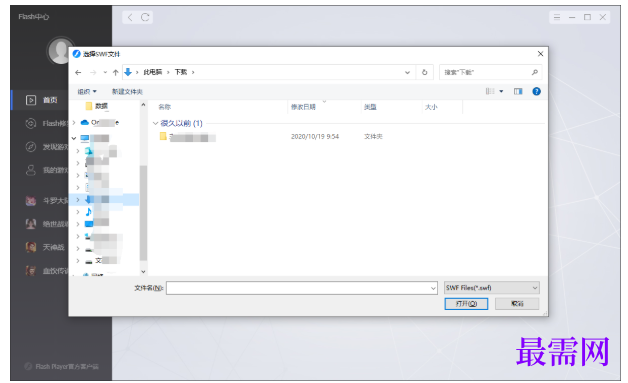Image resolution: width=628 pixels, height=383 pixels.
Task: Click the refresh icon in Flash中心 toolbar
Action: 145,17
